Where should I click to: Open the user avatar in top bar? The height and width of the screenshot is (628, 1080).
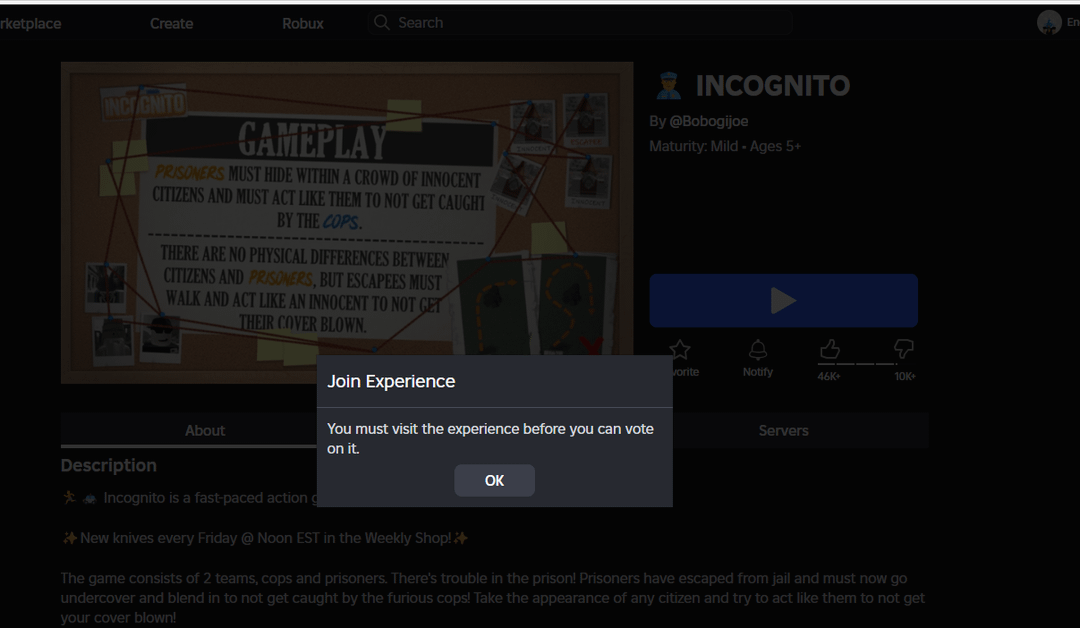(x=1048, y=22)
